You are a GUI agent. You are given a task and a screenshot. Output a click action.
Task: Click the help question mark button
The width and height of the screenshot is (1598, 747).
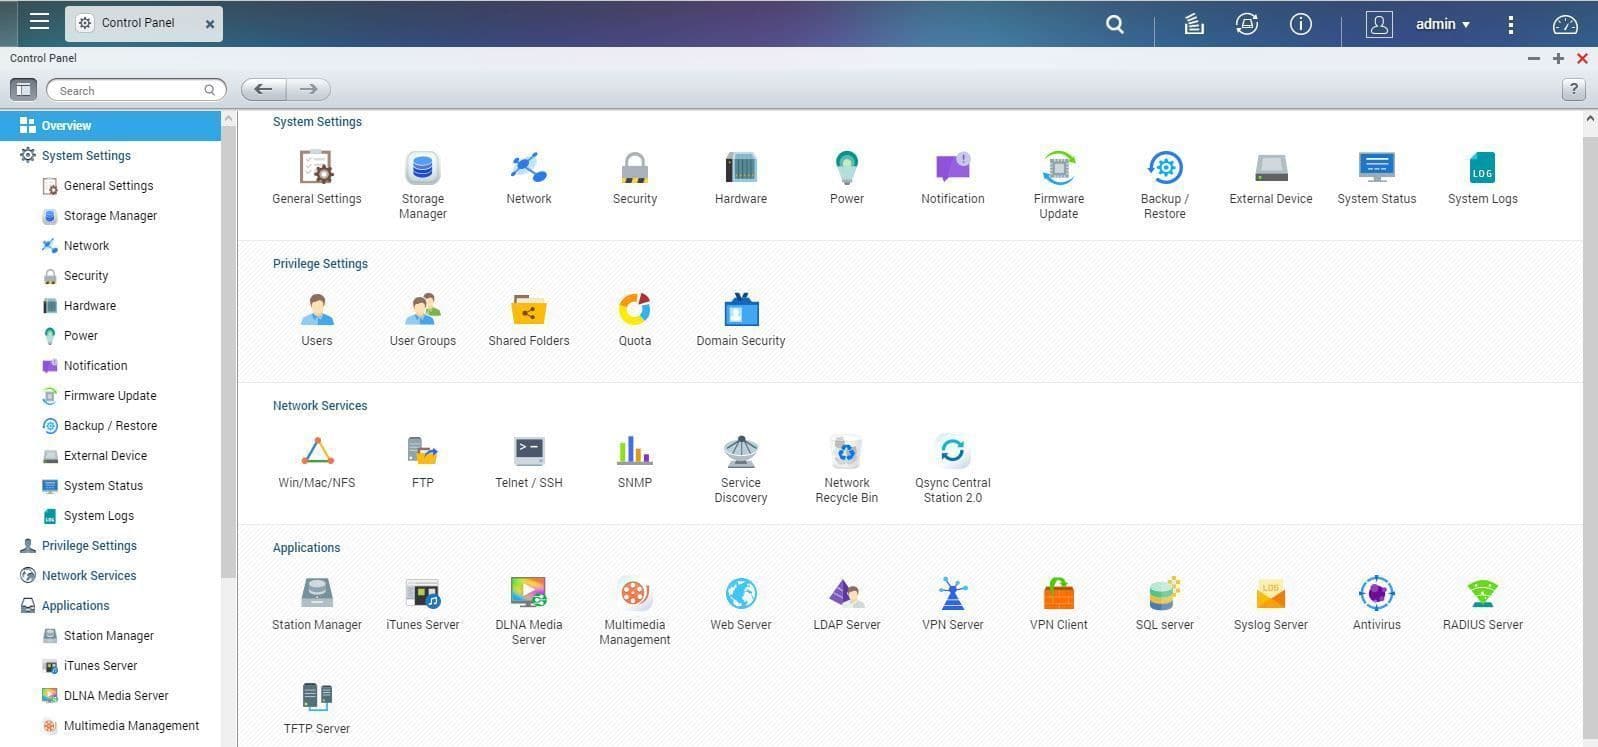tap(1573, 90)
